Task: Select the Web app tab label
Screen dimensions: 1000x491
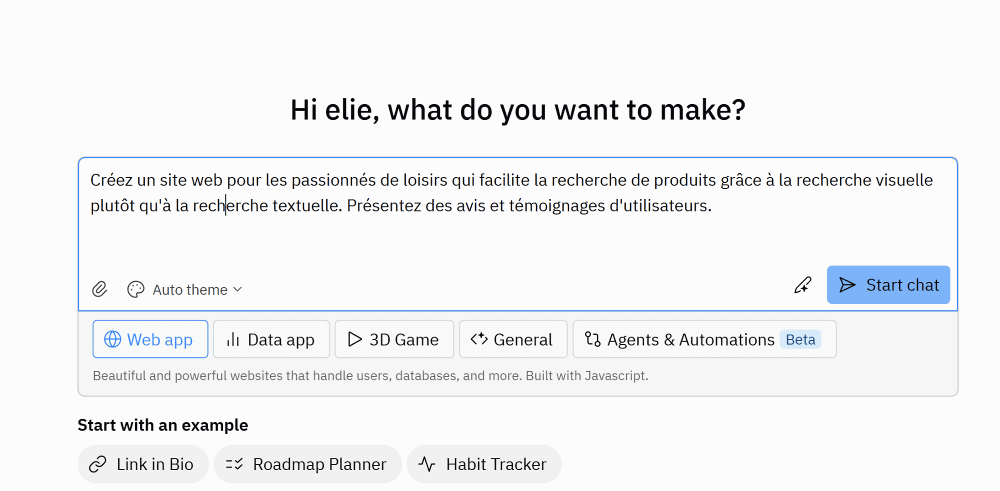Action: click(160, 339)
